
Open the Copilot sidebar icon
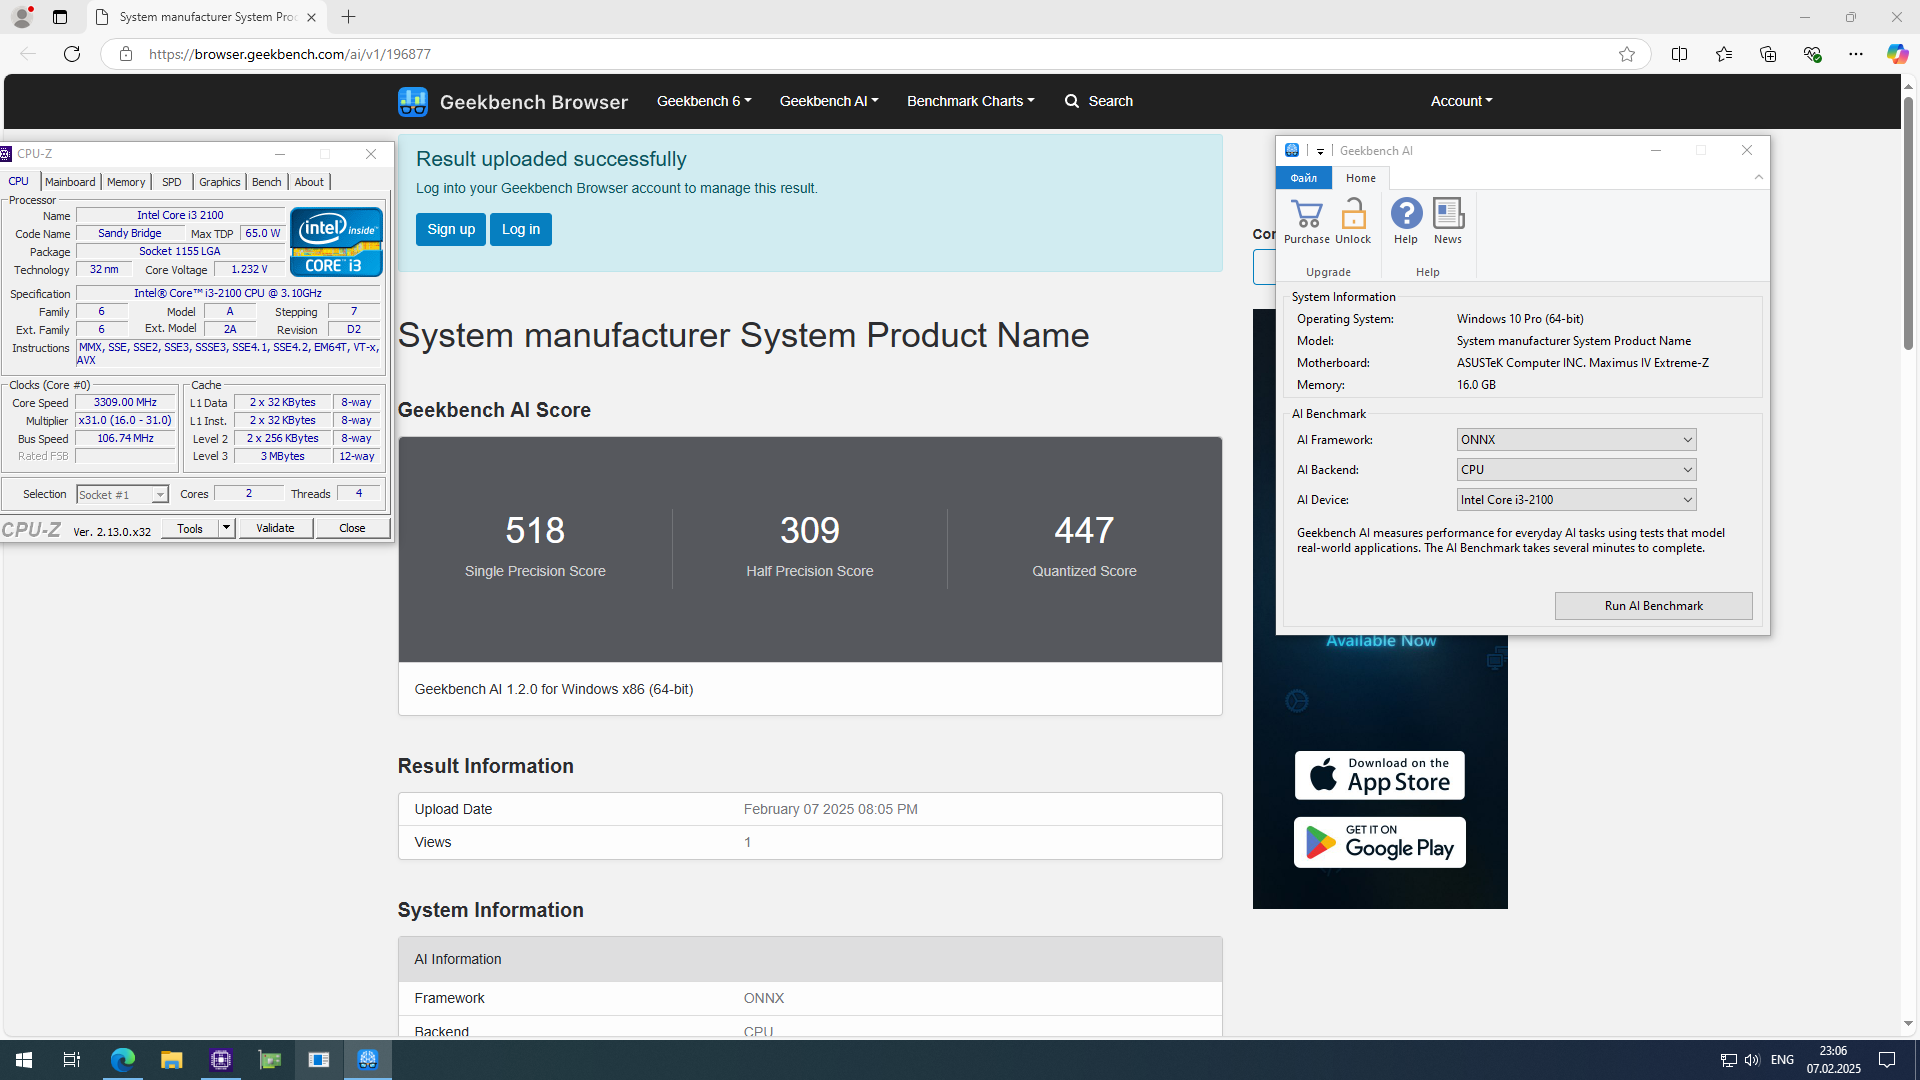1897,54
